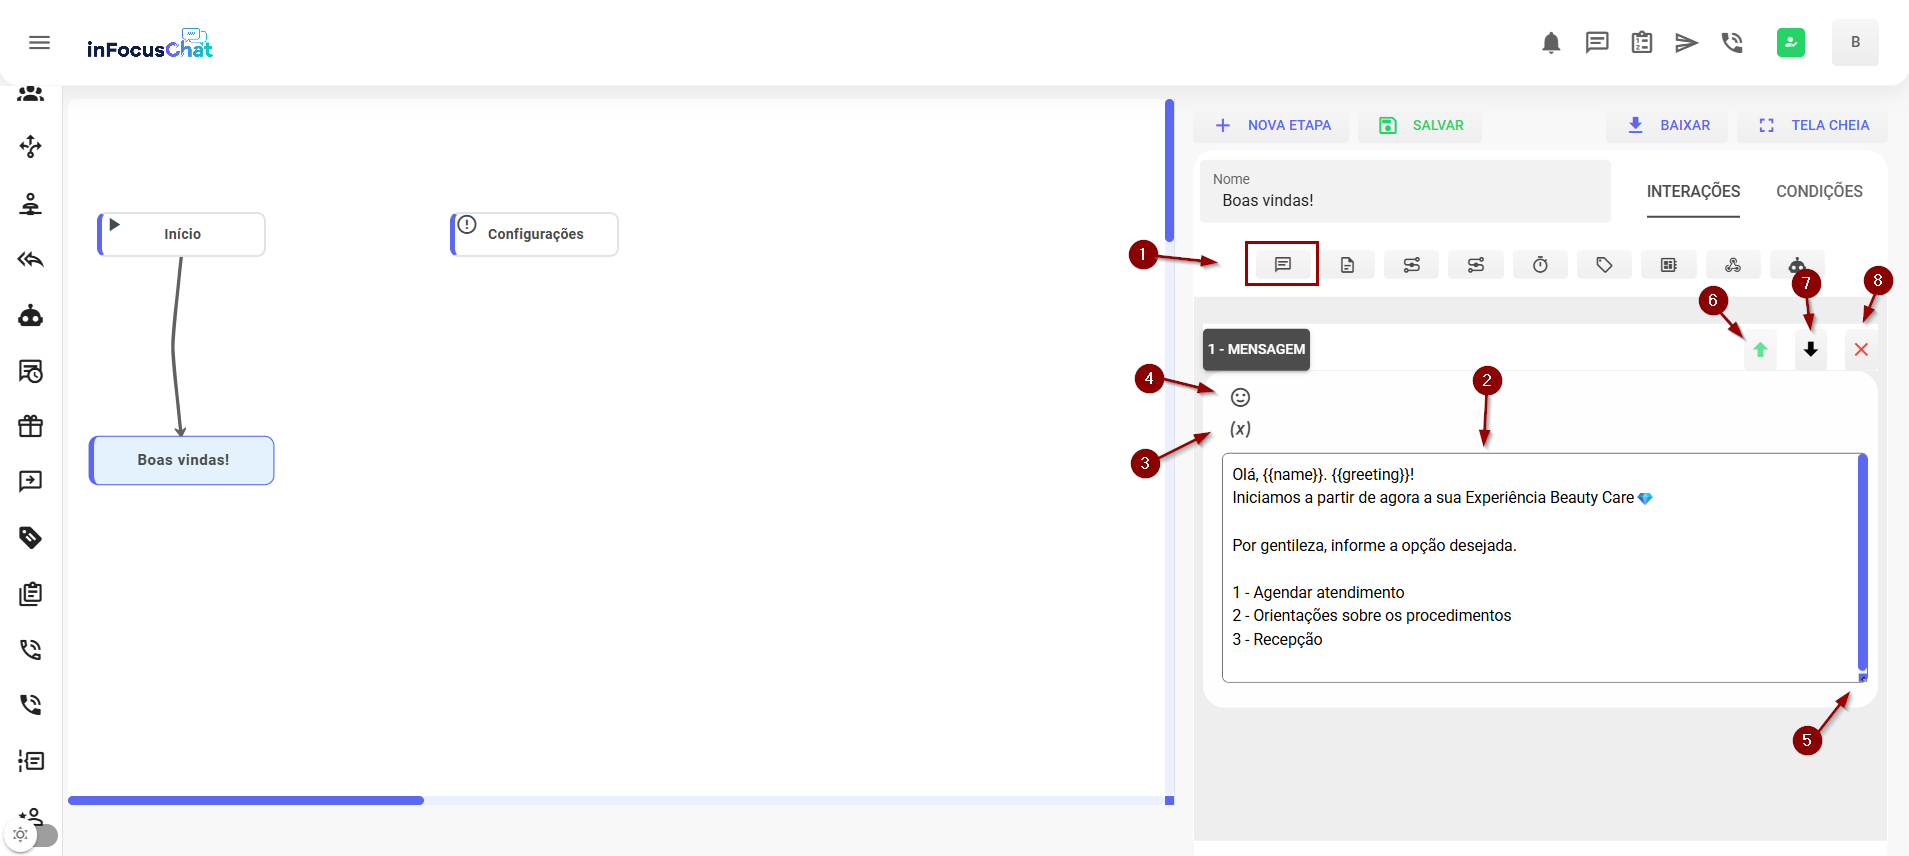Open the user avatar B menu
1909x856 pixels.
coord(1854,43)
